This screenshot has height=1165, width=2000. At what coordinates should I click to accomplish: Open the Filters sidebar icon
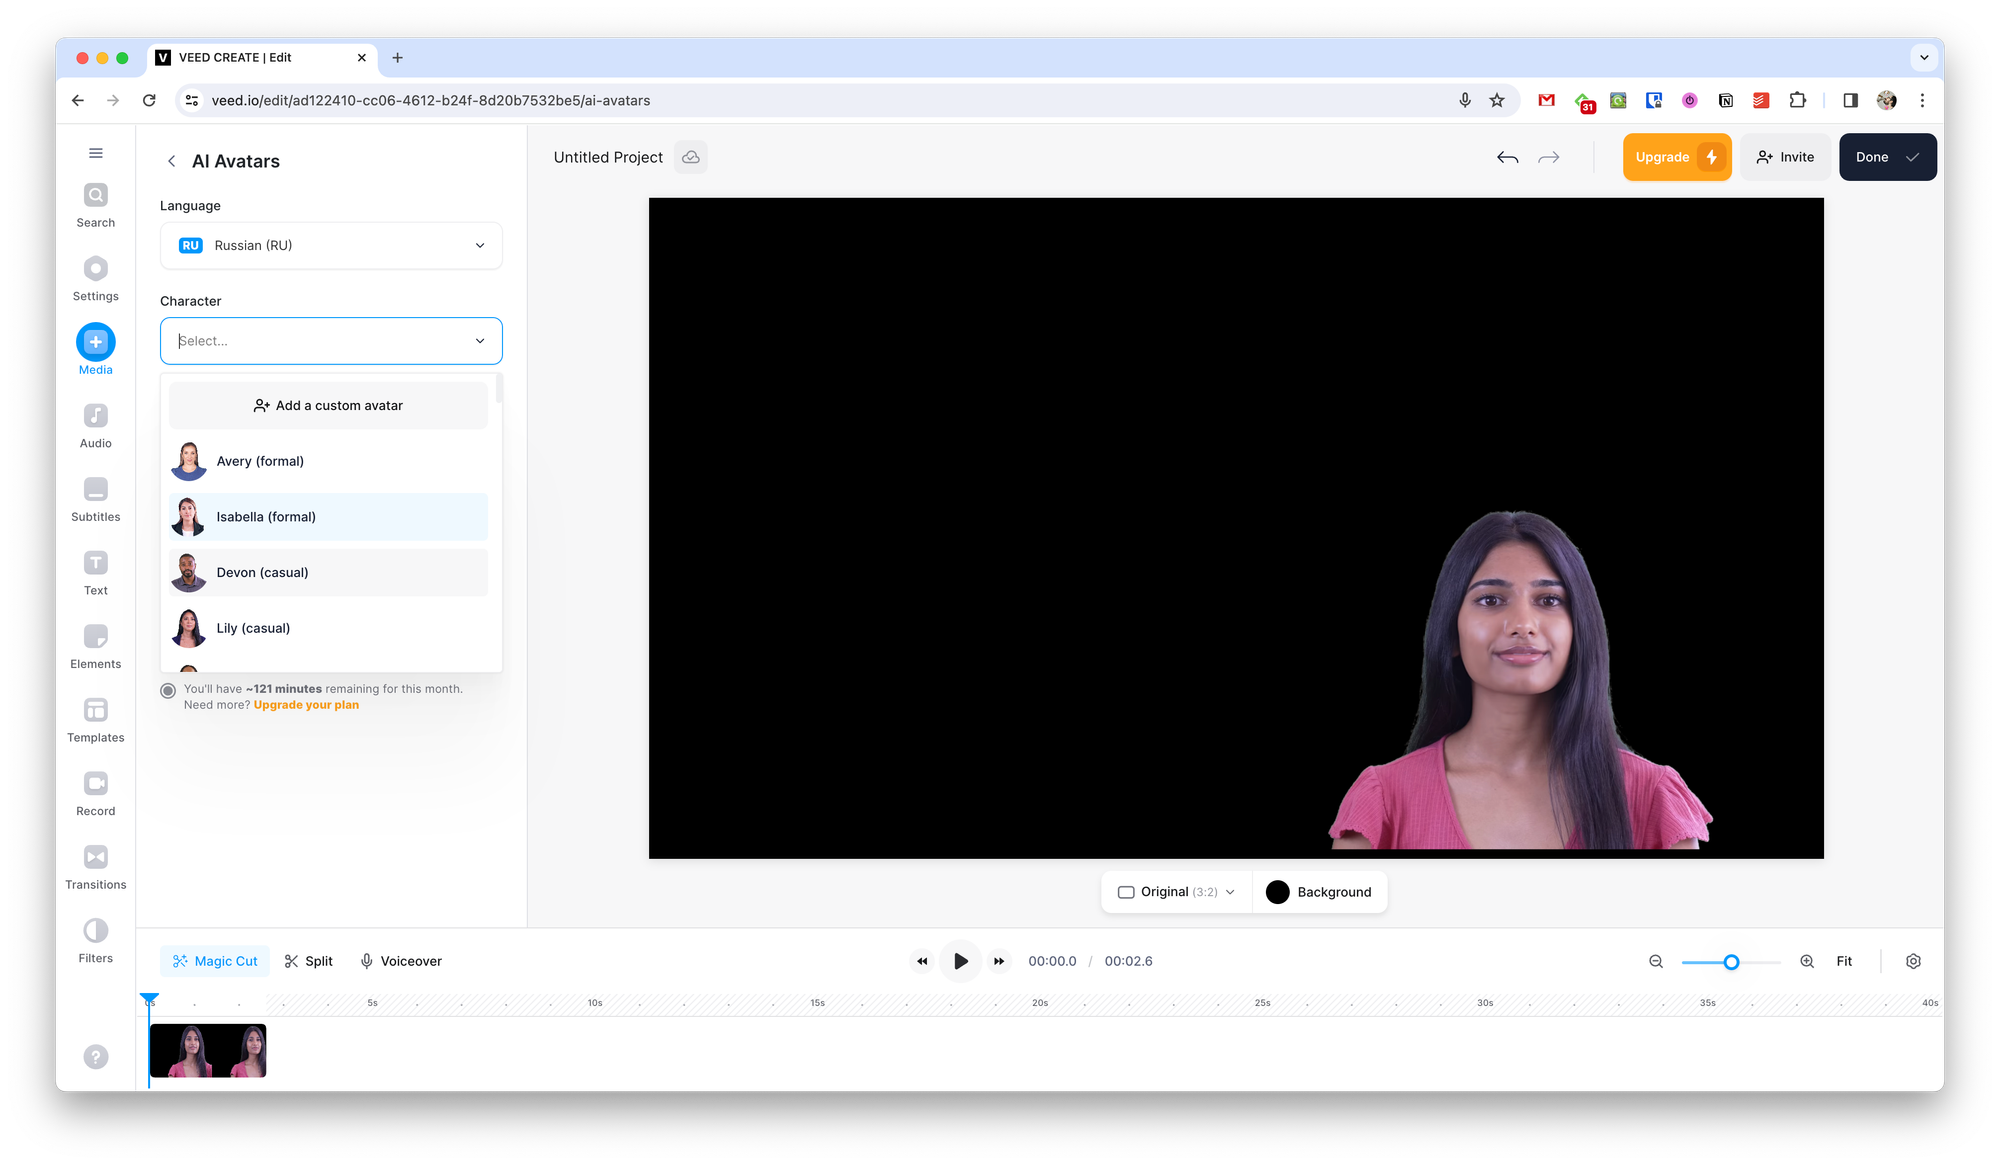(x=95, y=931)
